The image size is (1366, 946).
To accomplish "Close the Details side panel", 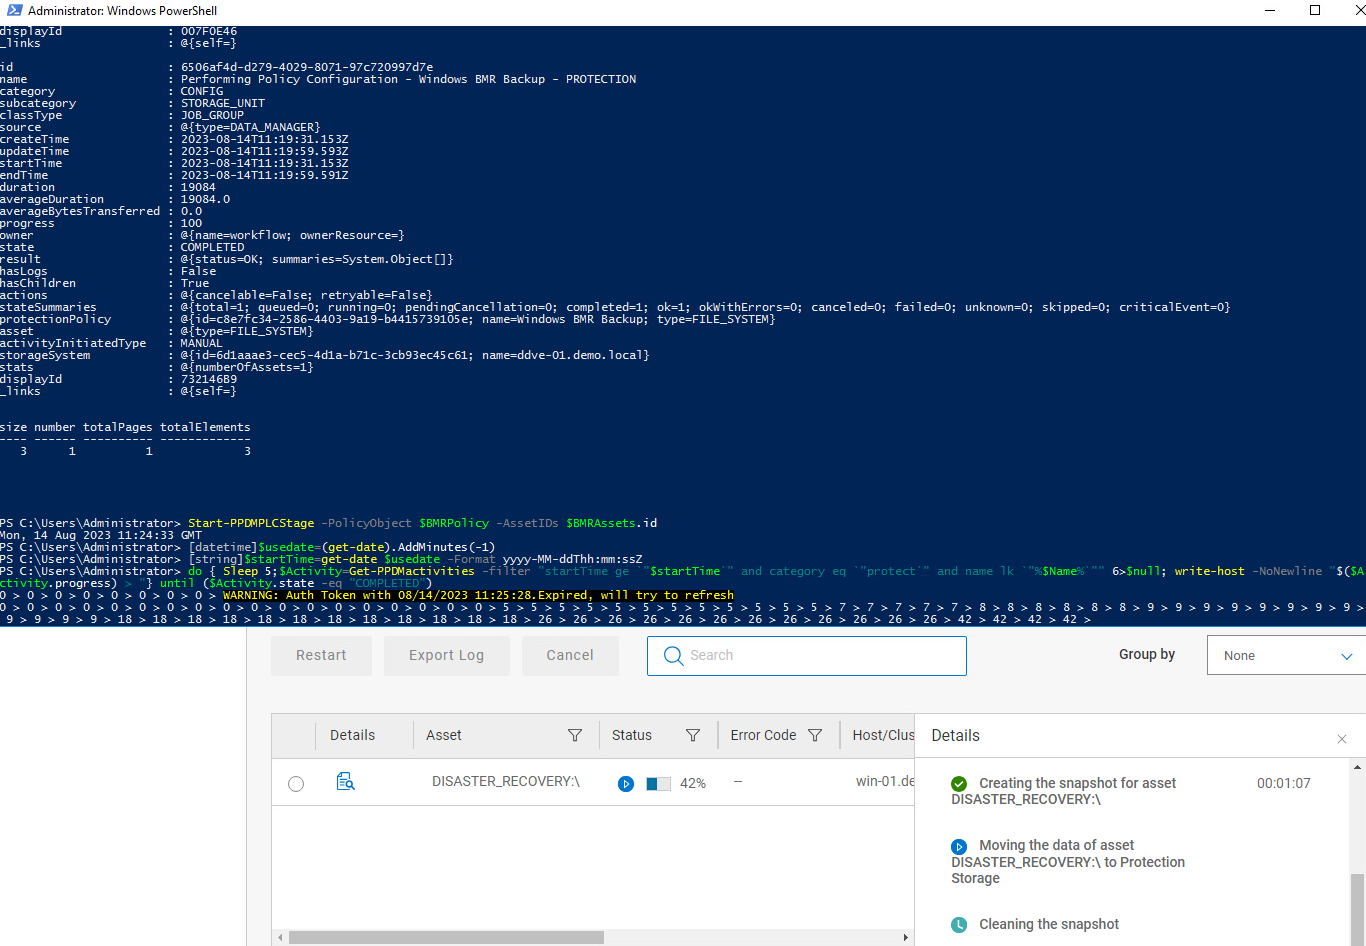I will pyautogui.click(x=1342, y=739).
